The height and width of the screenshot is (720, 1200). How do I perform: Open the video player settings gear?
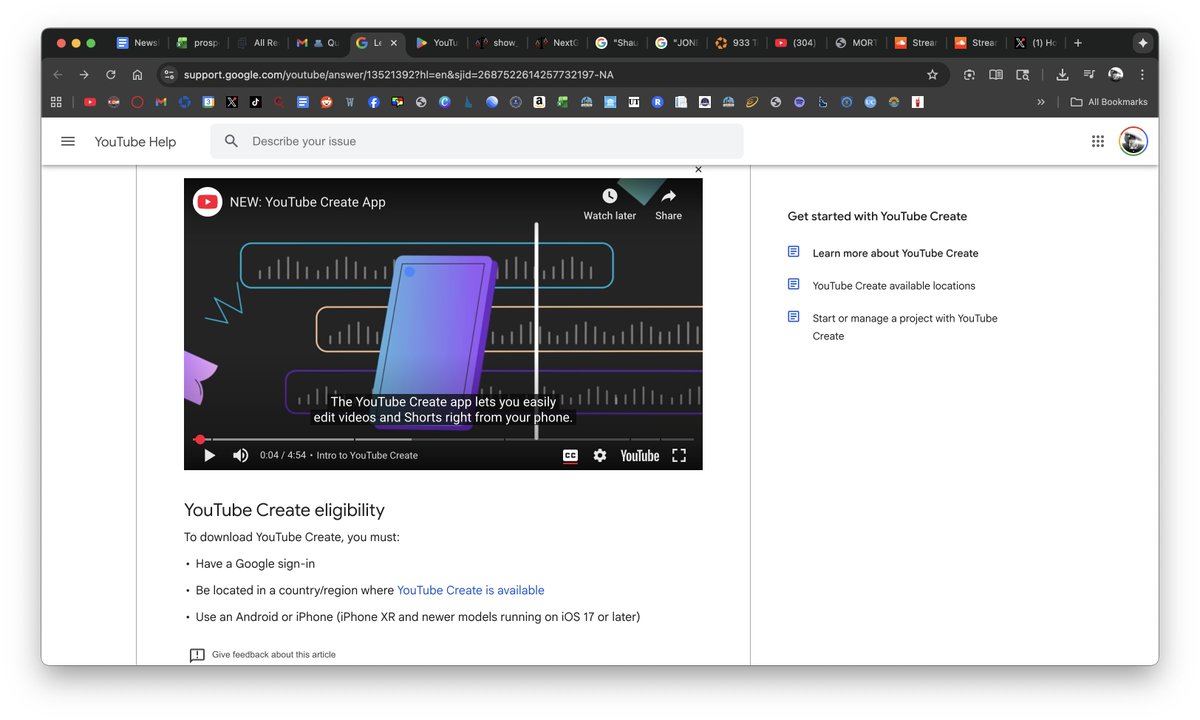600,455
